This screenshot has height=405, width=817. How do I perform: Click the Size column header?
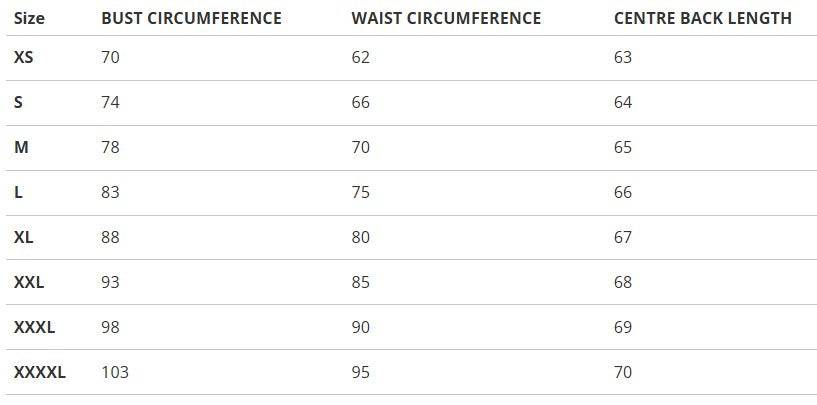pyautogui.click(x=29, y=18)
